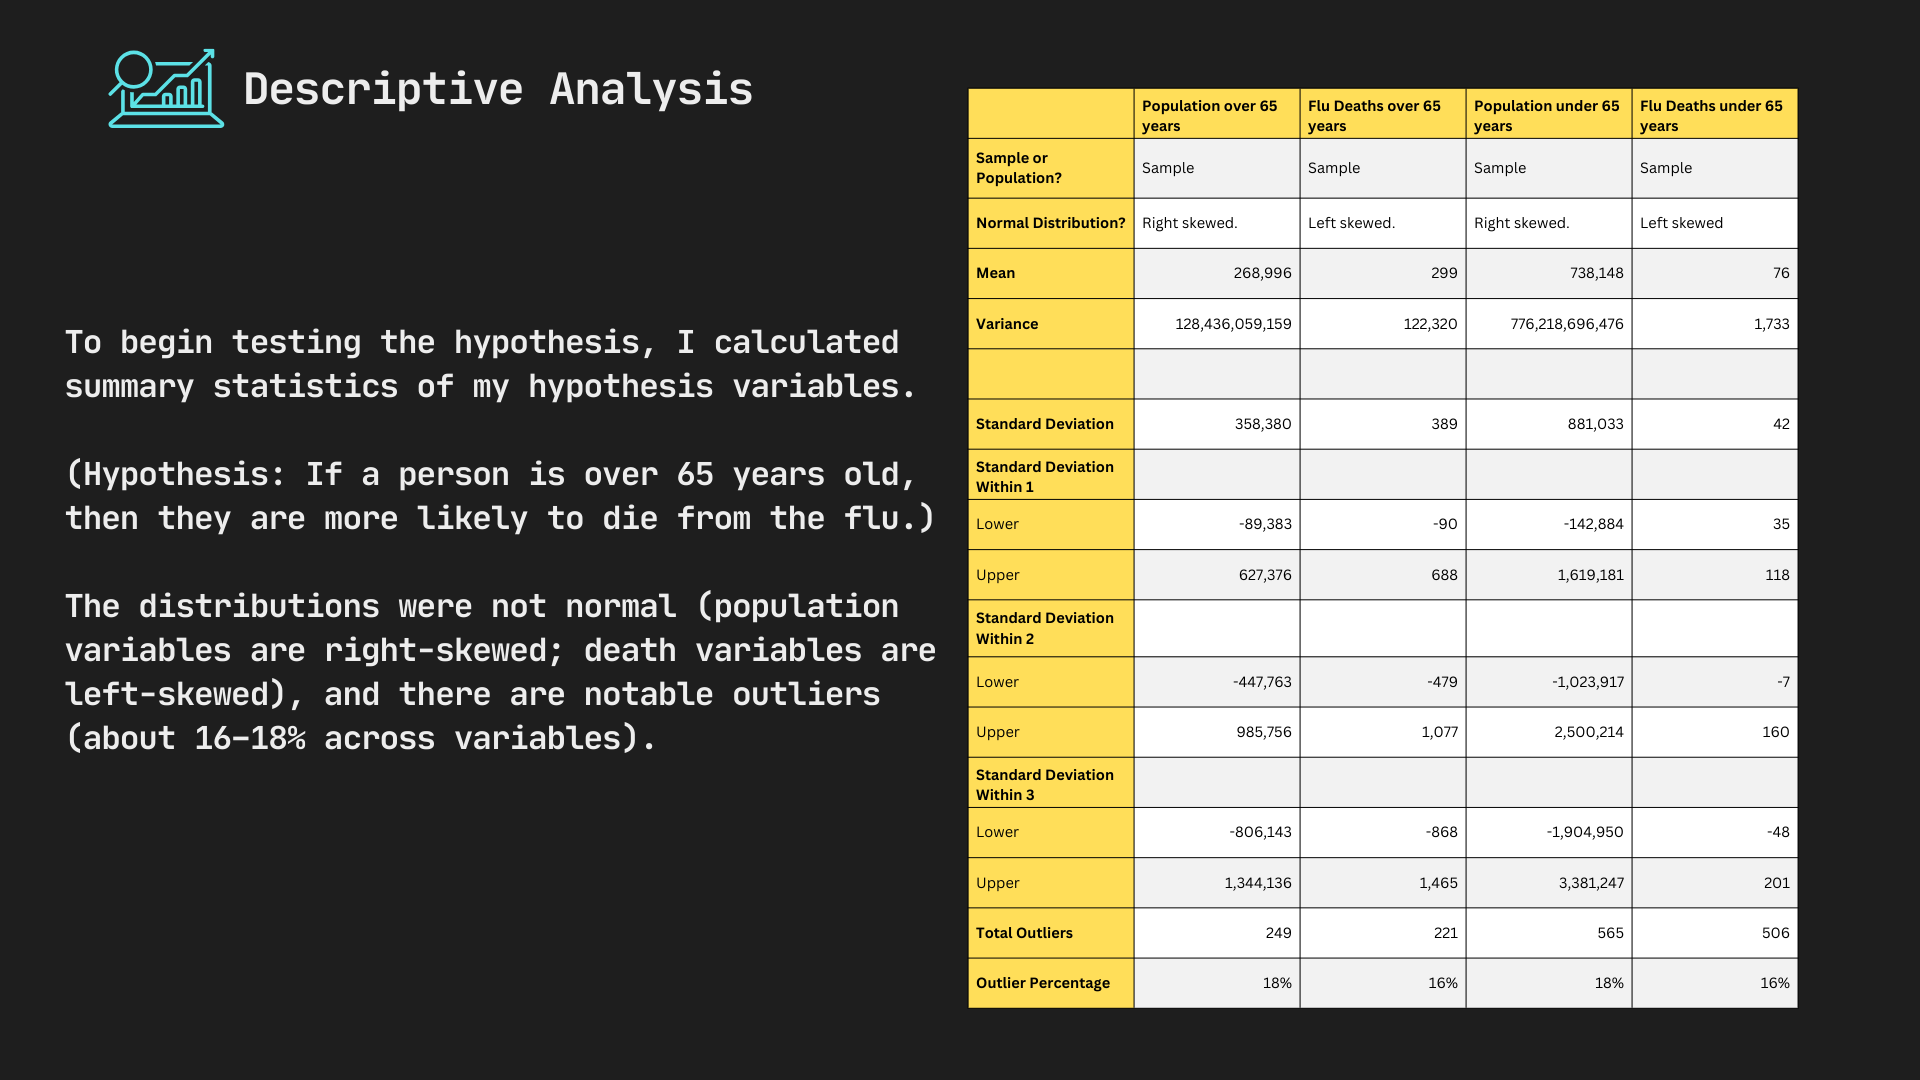Click the Sample or Population? row label
1920x1080 pixels.
pos(1018,168)
